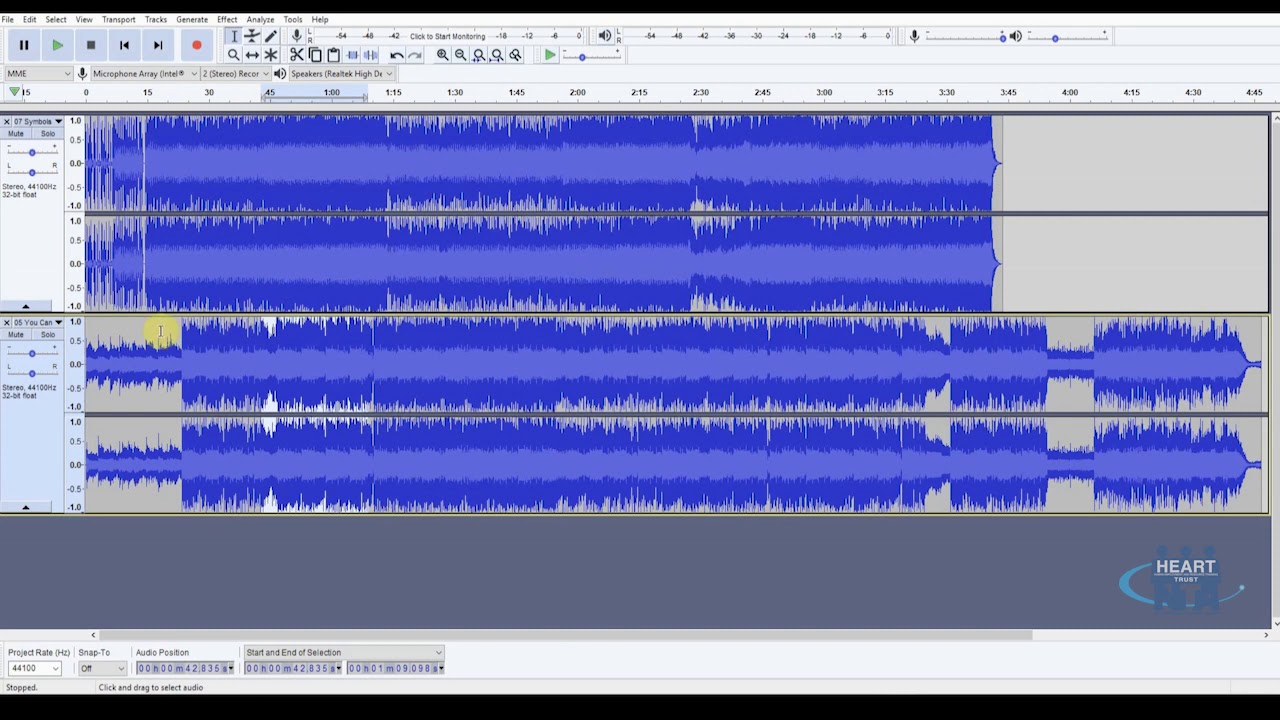Screen dimensions: 1280x720
Task: Skip to end of the project
Action: point(157,45)
